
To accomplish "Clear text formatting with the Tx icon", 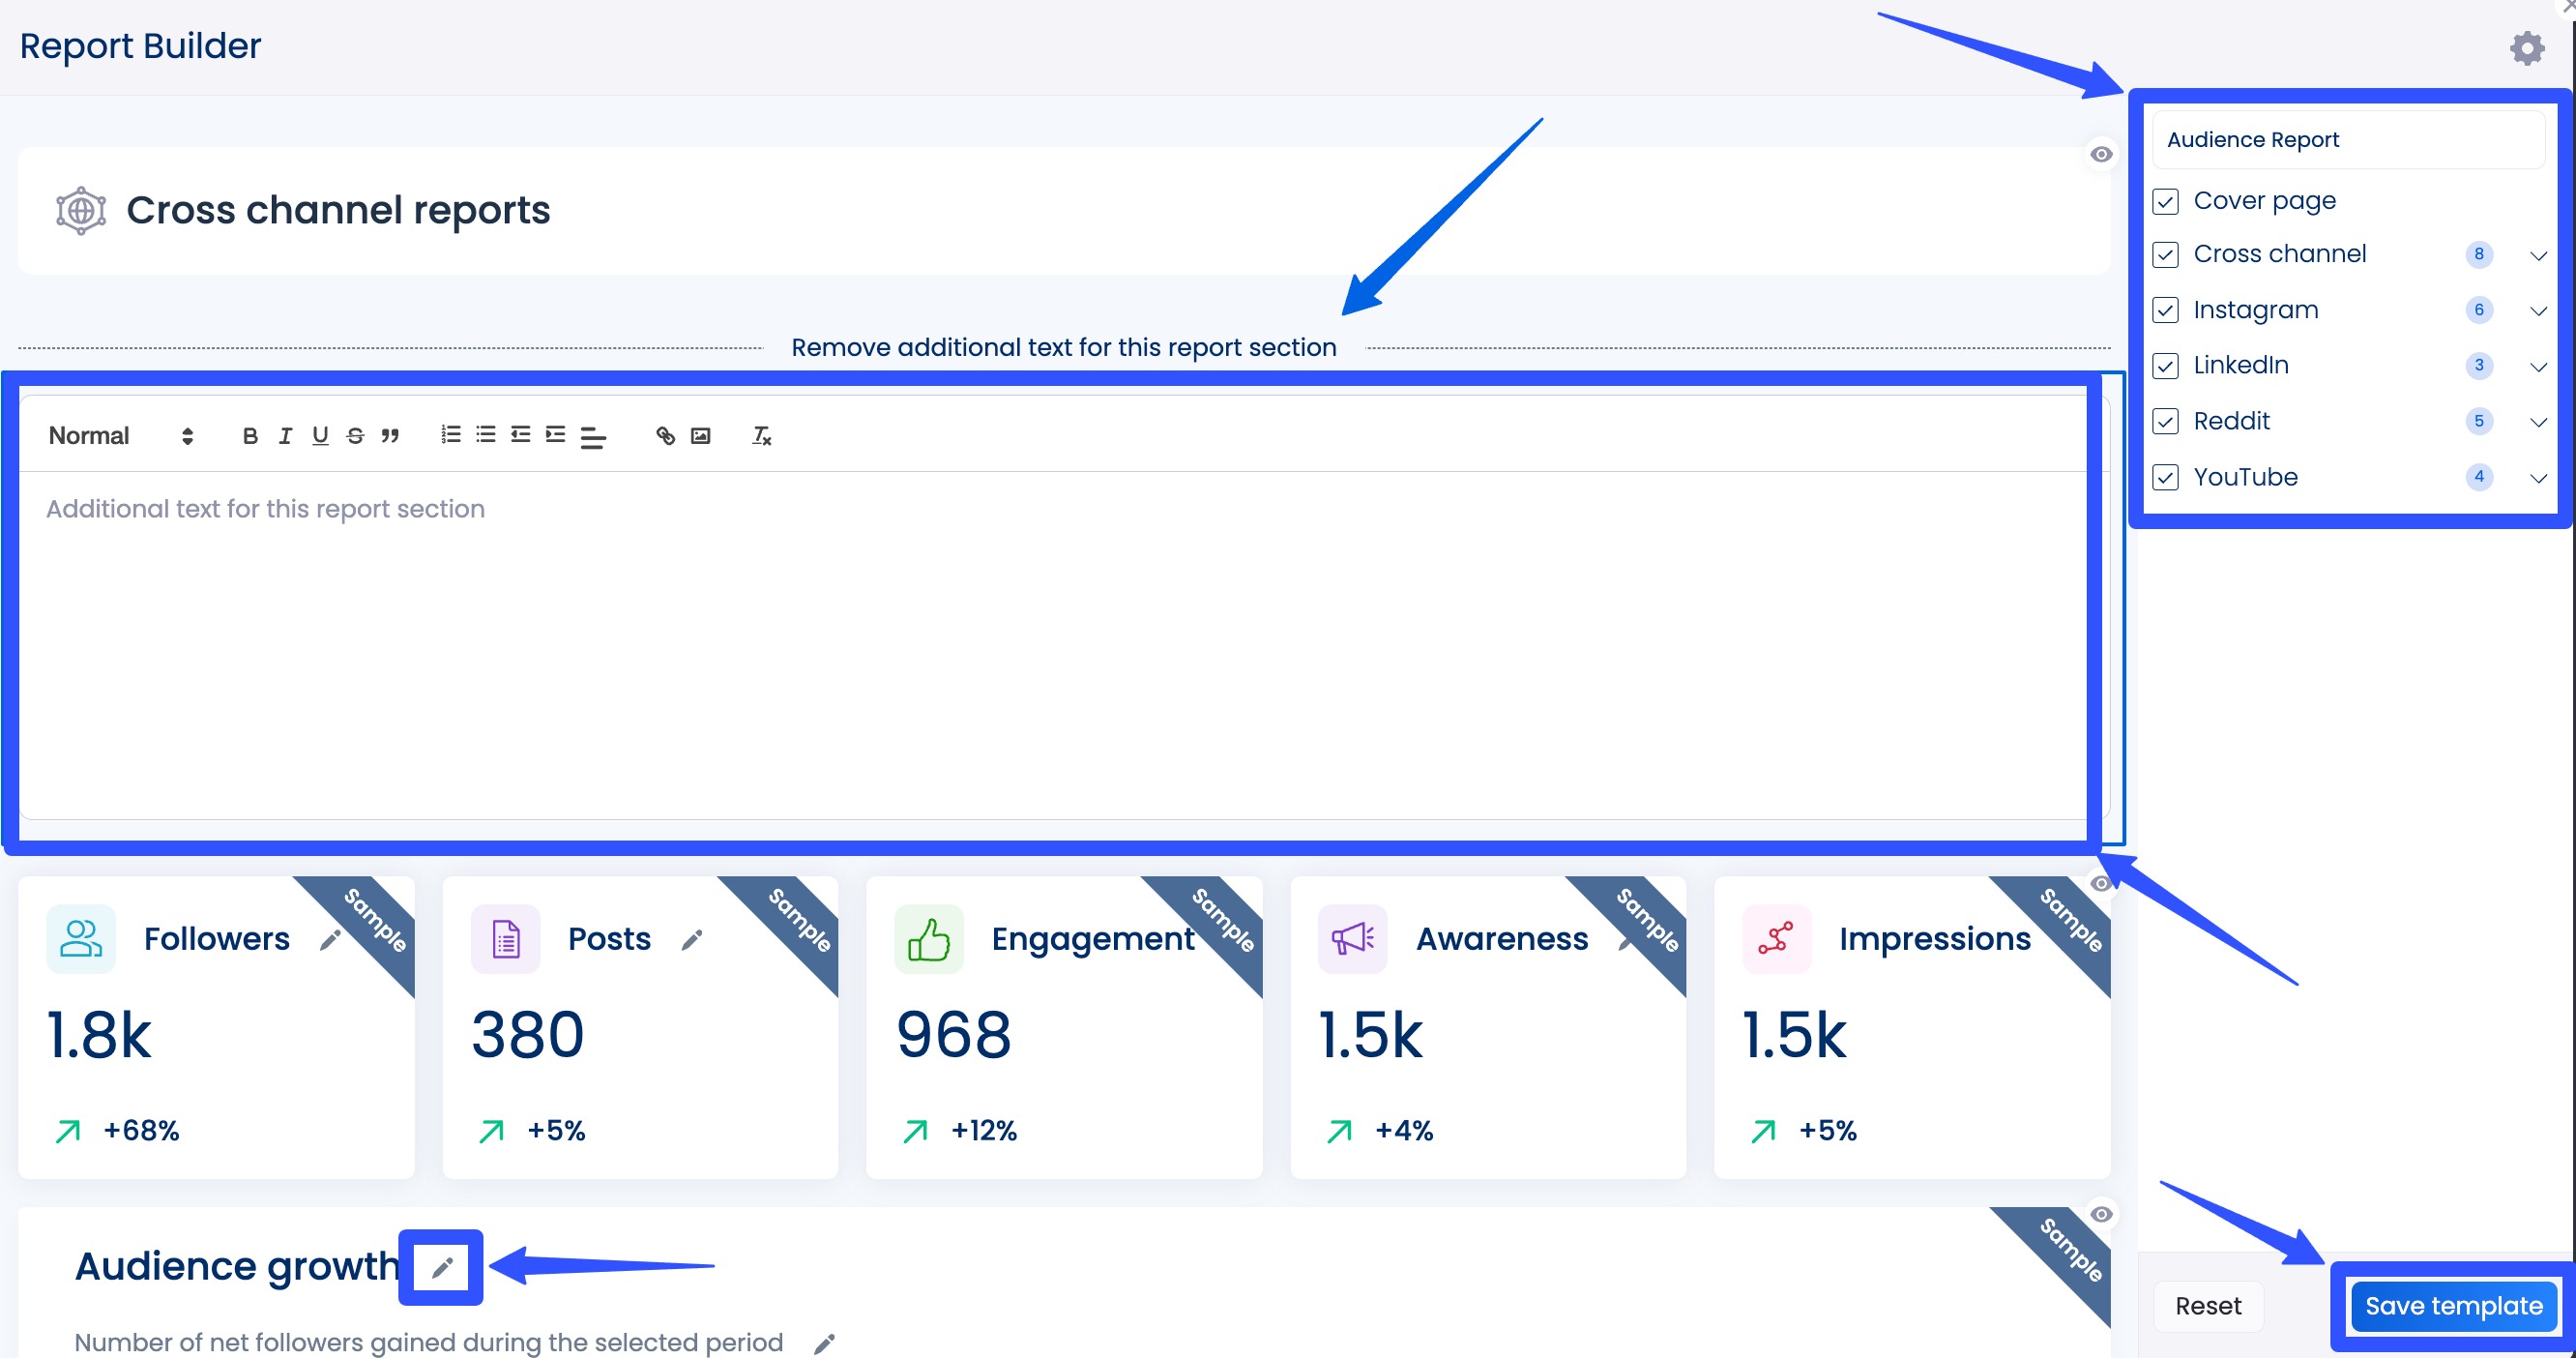I will click(761, 436).
